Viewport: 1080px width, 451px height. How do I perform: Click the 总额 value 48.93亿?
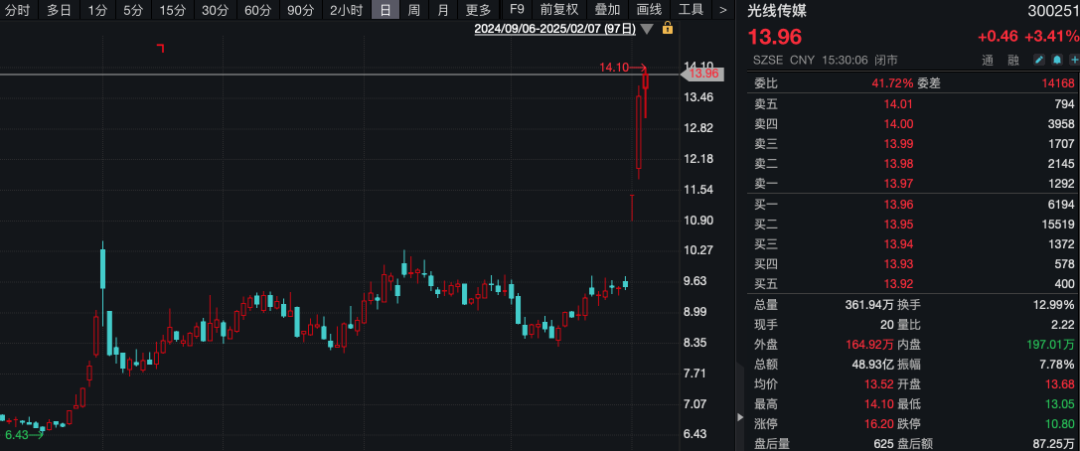tap(872, 364)
